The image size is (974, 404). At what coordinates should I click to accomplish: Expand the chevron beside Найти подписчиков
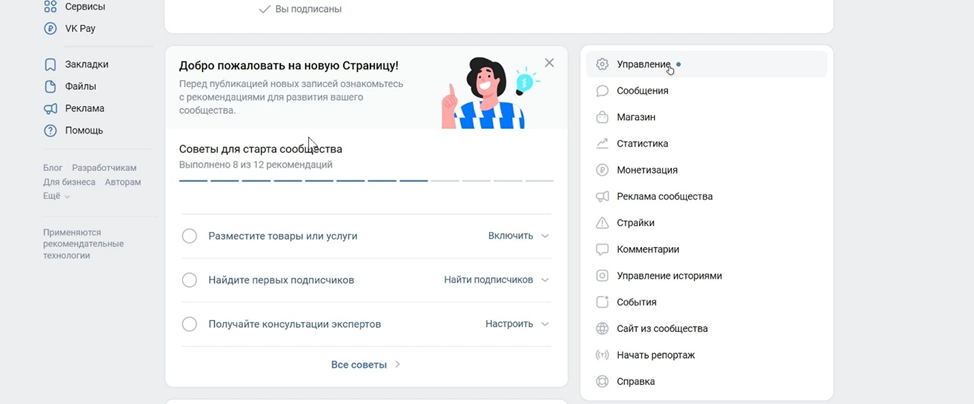pyautogui.click(x=545, y=280)
